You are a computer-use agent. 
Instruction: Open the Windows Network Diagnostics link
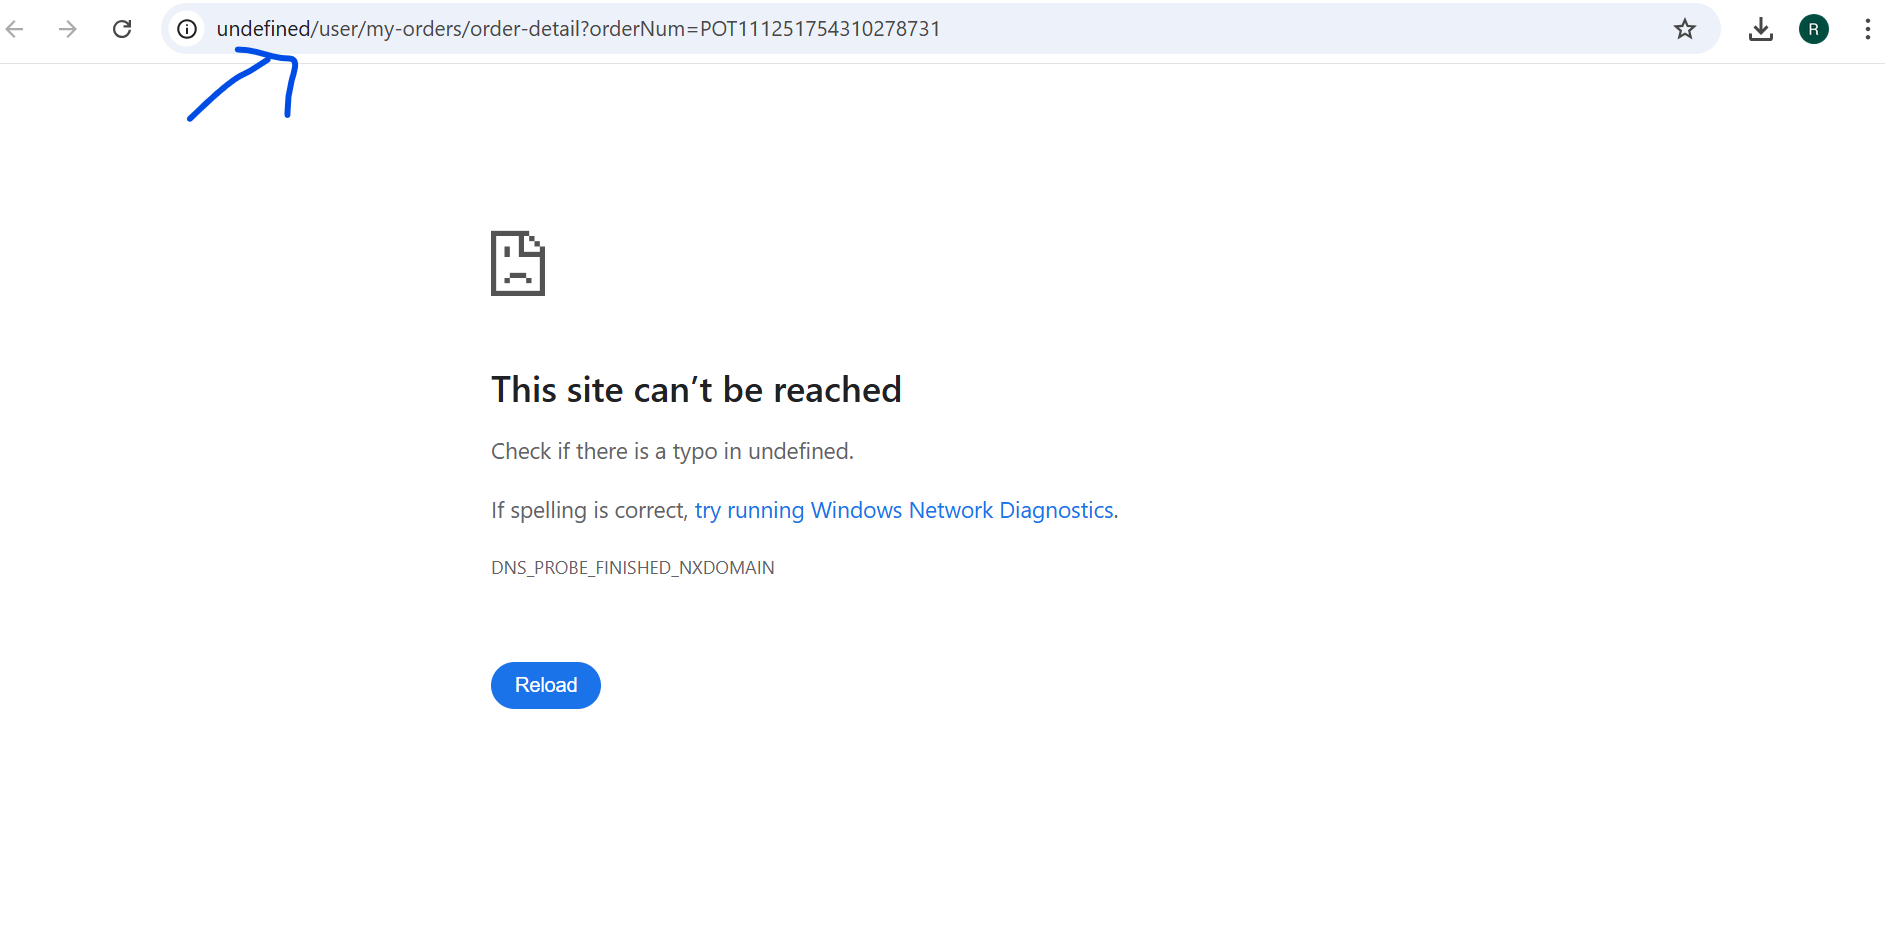[x=904, y=510]
